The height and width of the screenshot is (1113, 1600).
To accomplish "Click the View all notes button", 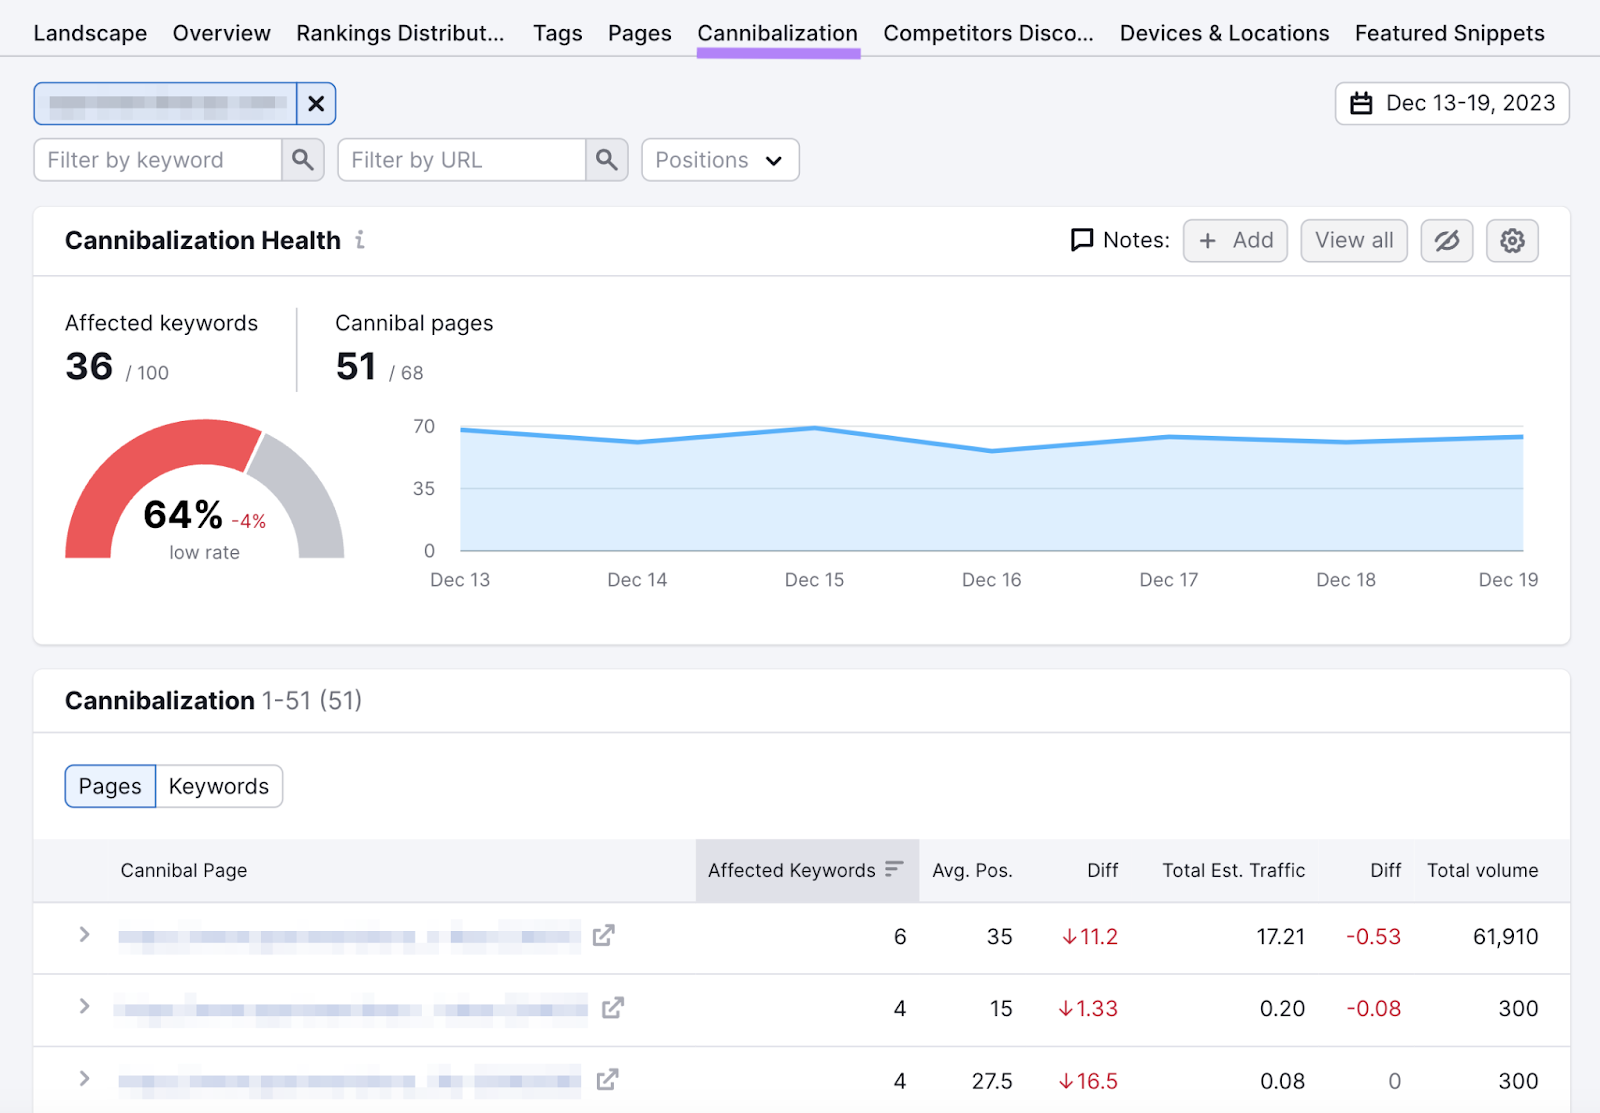I will pos(1353,240).
